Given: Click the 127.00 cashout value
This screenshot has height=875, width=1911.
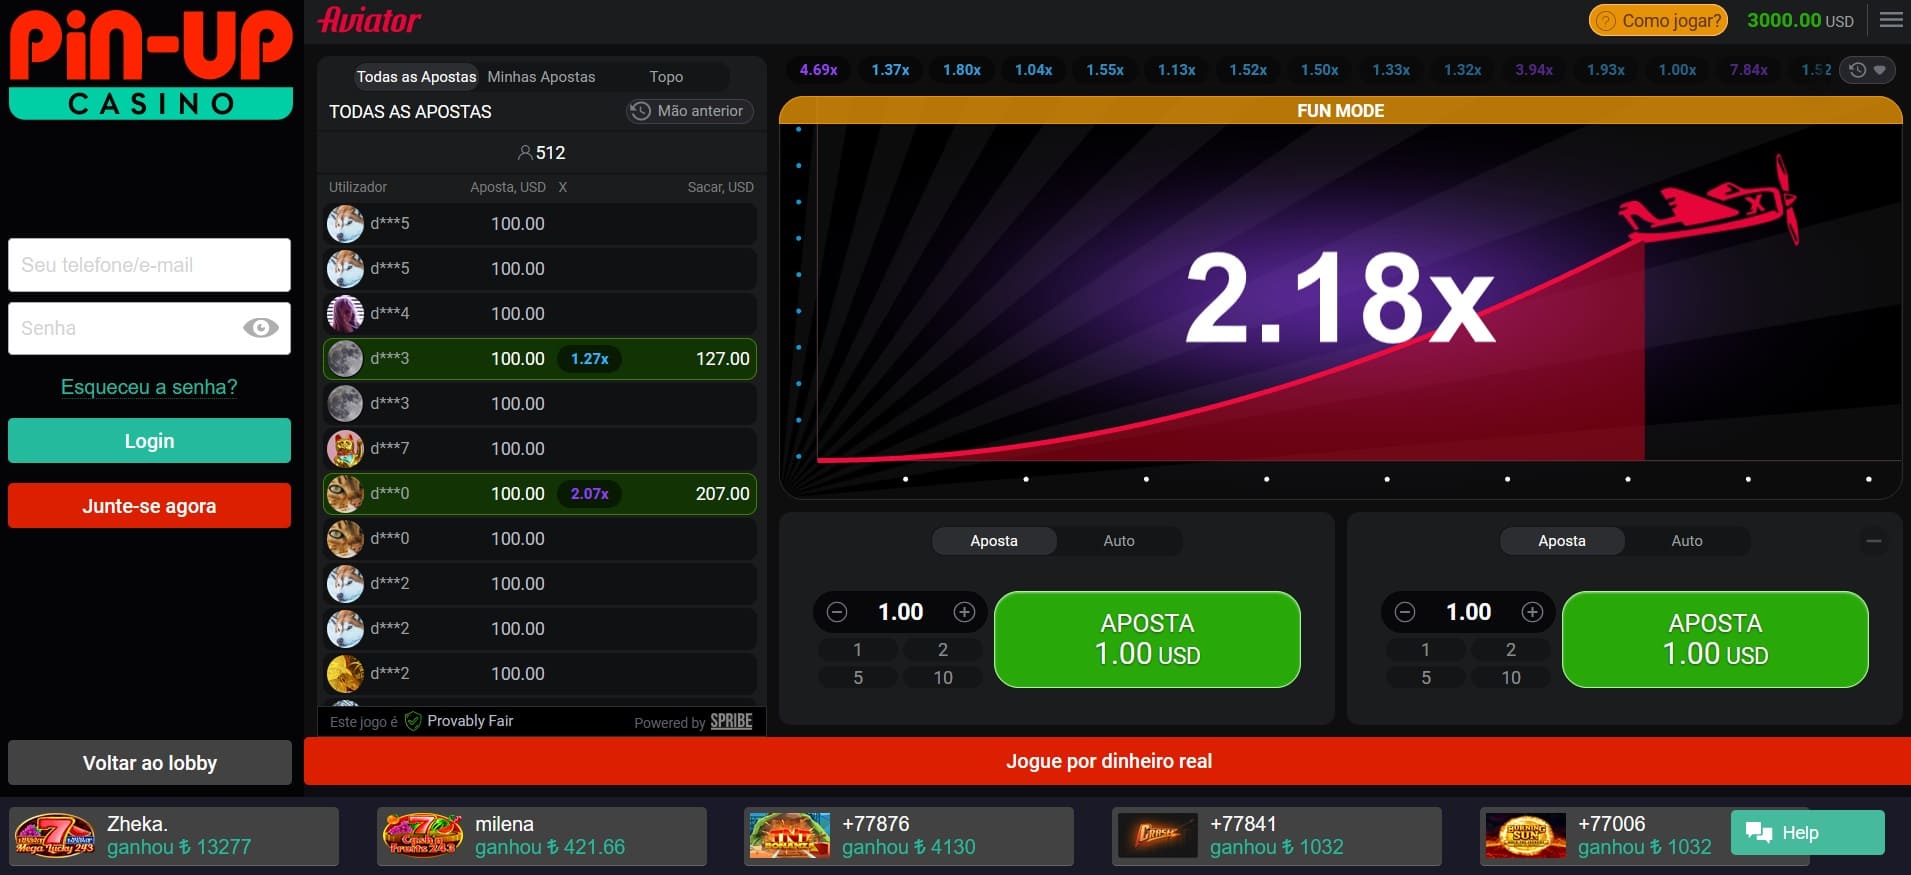Looking at the screenshot, I should [x=722, y=359].
